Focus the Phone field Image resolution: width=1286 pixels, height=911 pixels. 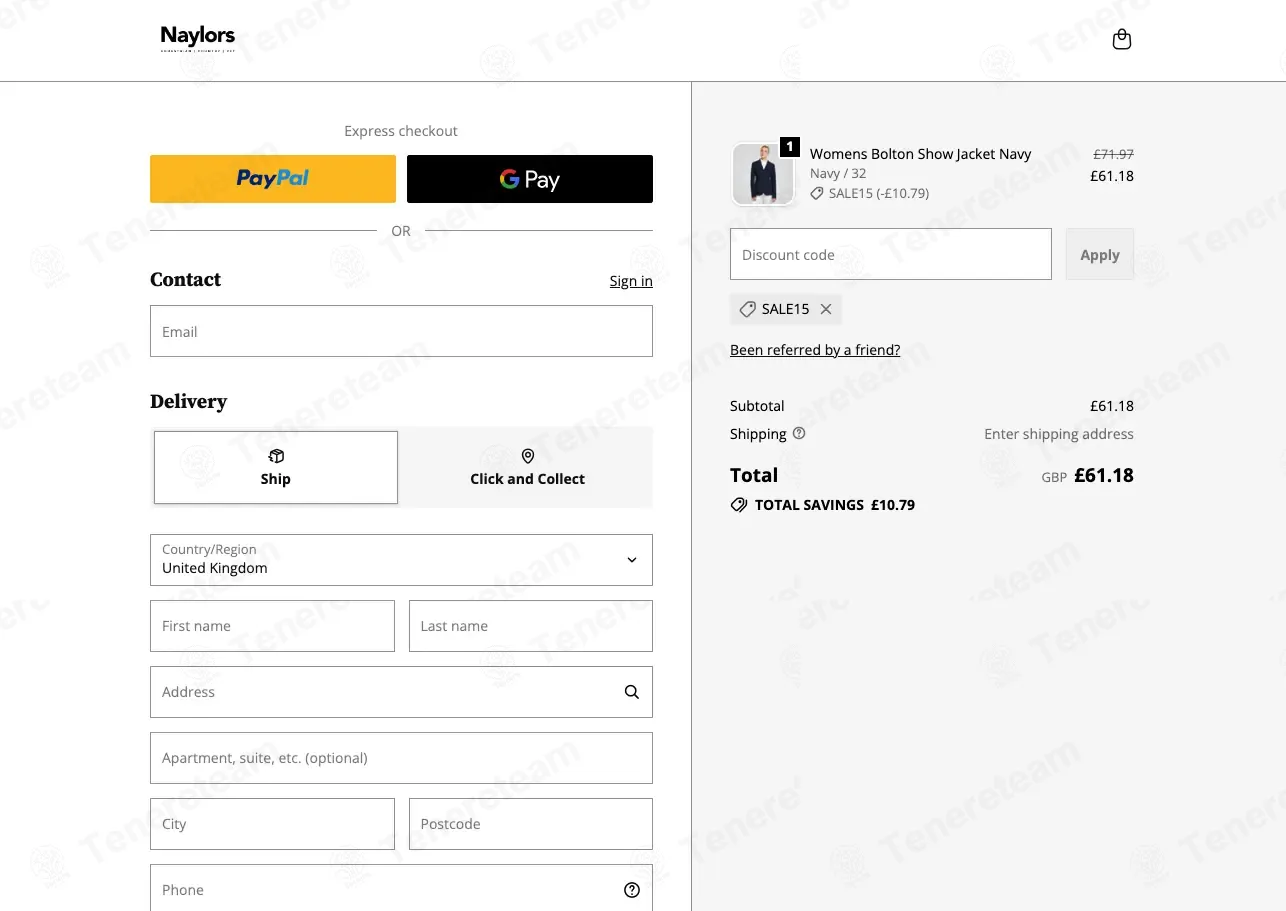point(401,888)
